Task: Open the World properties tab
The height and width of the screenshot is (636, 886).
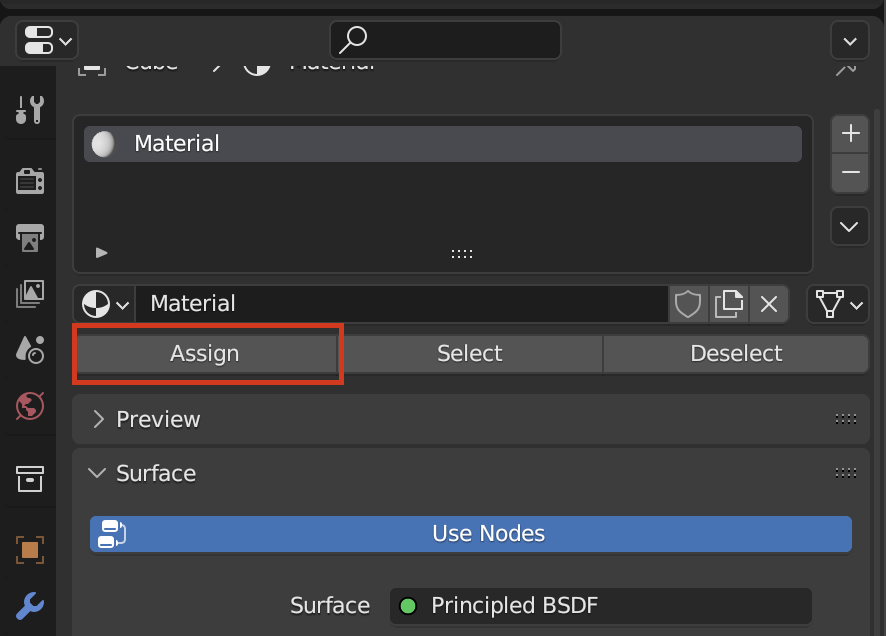Action: 30,406
